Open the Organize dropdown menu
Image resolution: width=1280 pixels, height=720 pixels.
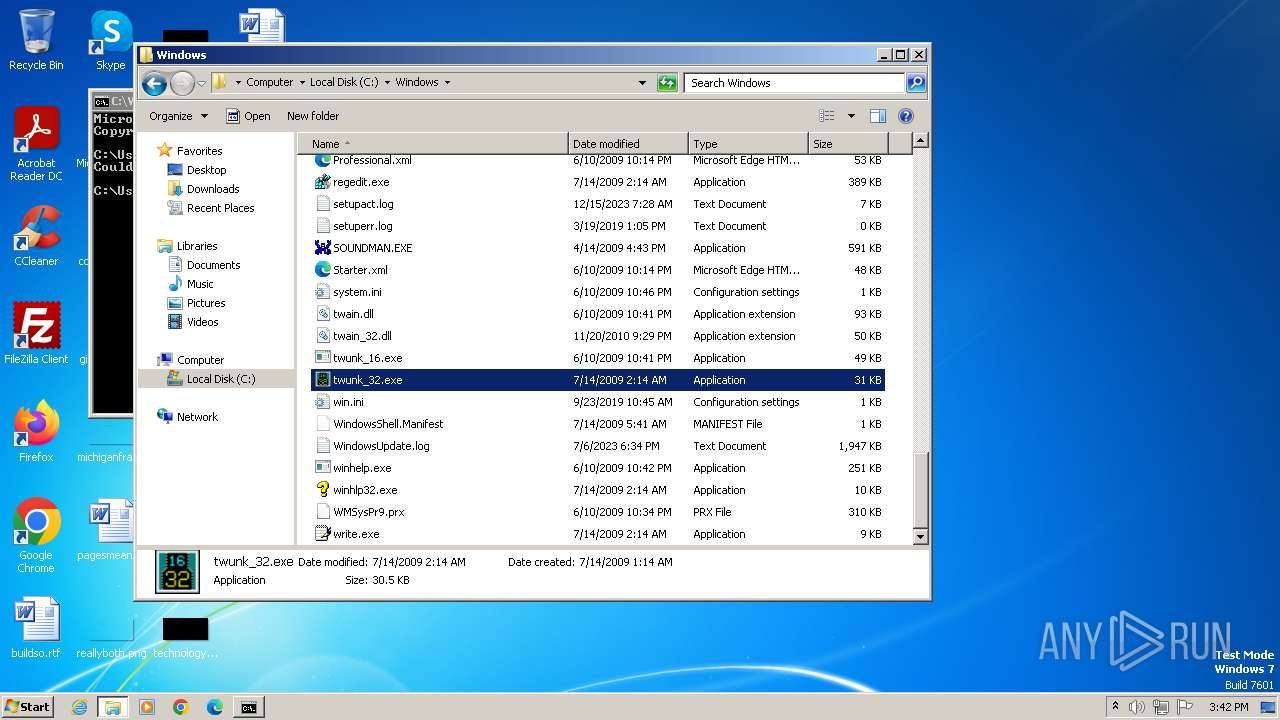point(178,116)
